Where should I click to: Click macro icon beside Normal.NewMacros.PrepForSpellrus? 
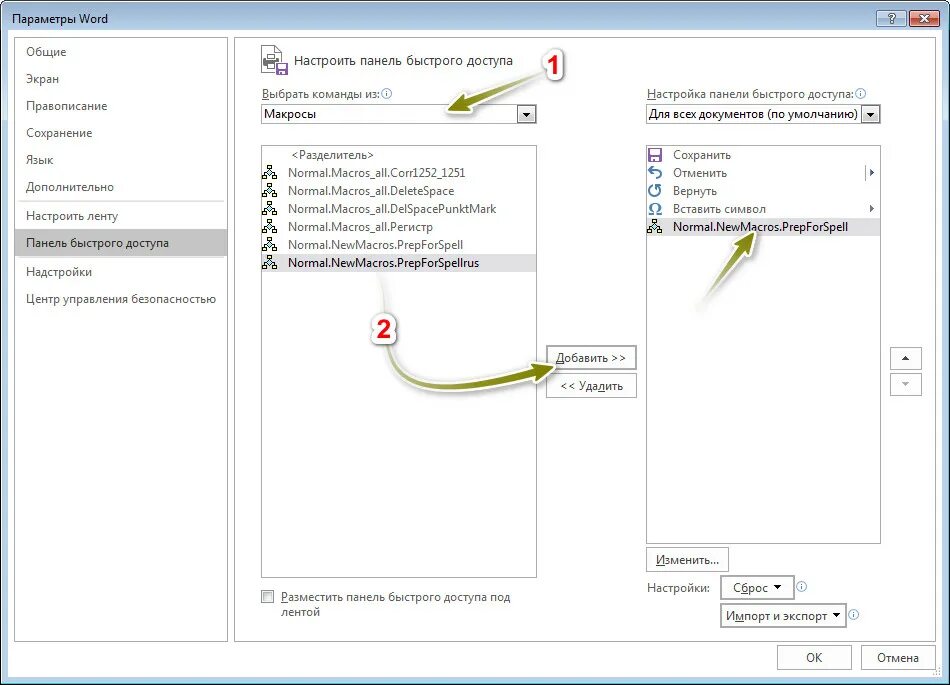pyautogui.click(x=270, y=263)
